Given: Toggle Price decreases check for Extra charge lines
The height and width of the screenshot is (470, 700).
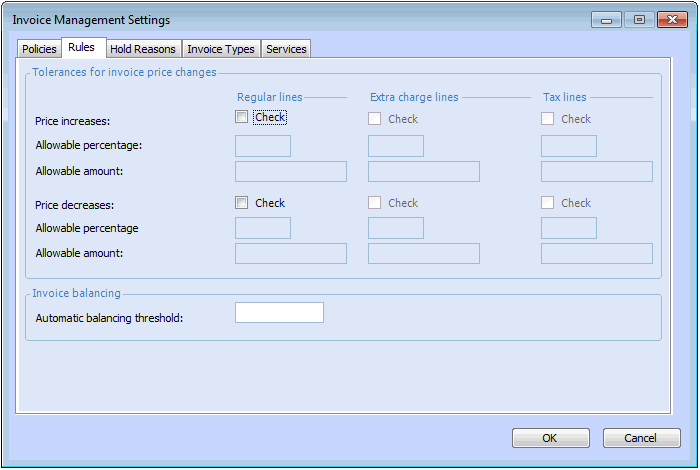Looking at the screenshot, I should (375, 203).
